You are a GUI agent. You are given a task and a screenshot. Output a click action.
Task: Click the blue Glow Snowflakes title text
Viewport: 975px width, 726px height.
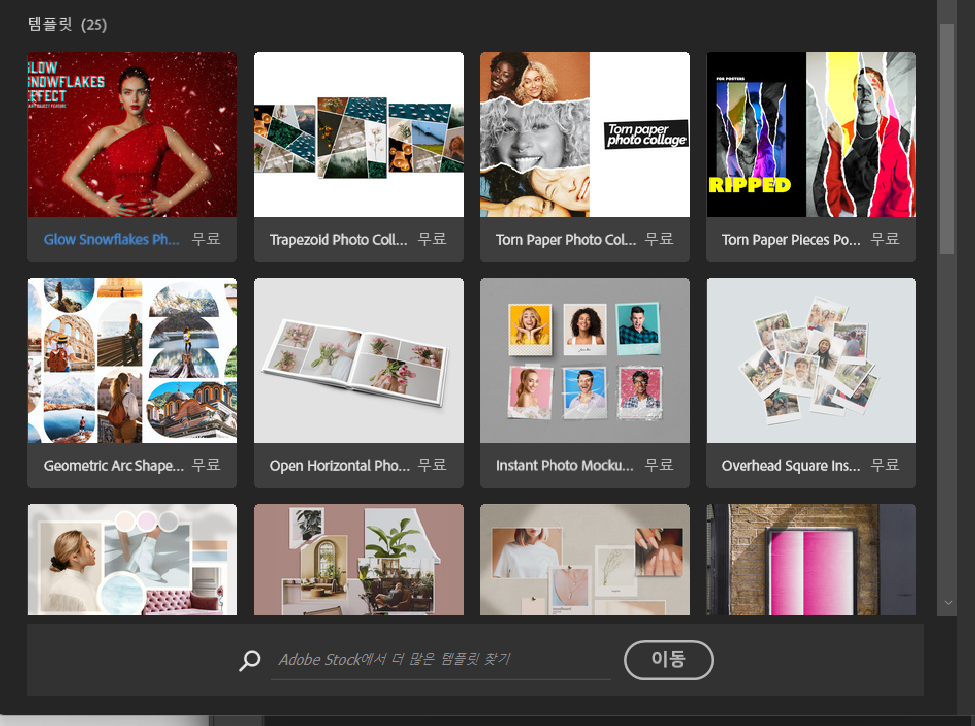(x=111, y=240)
